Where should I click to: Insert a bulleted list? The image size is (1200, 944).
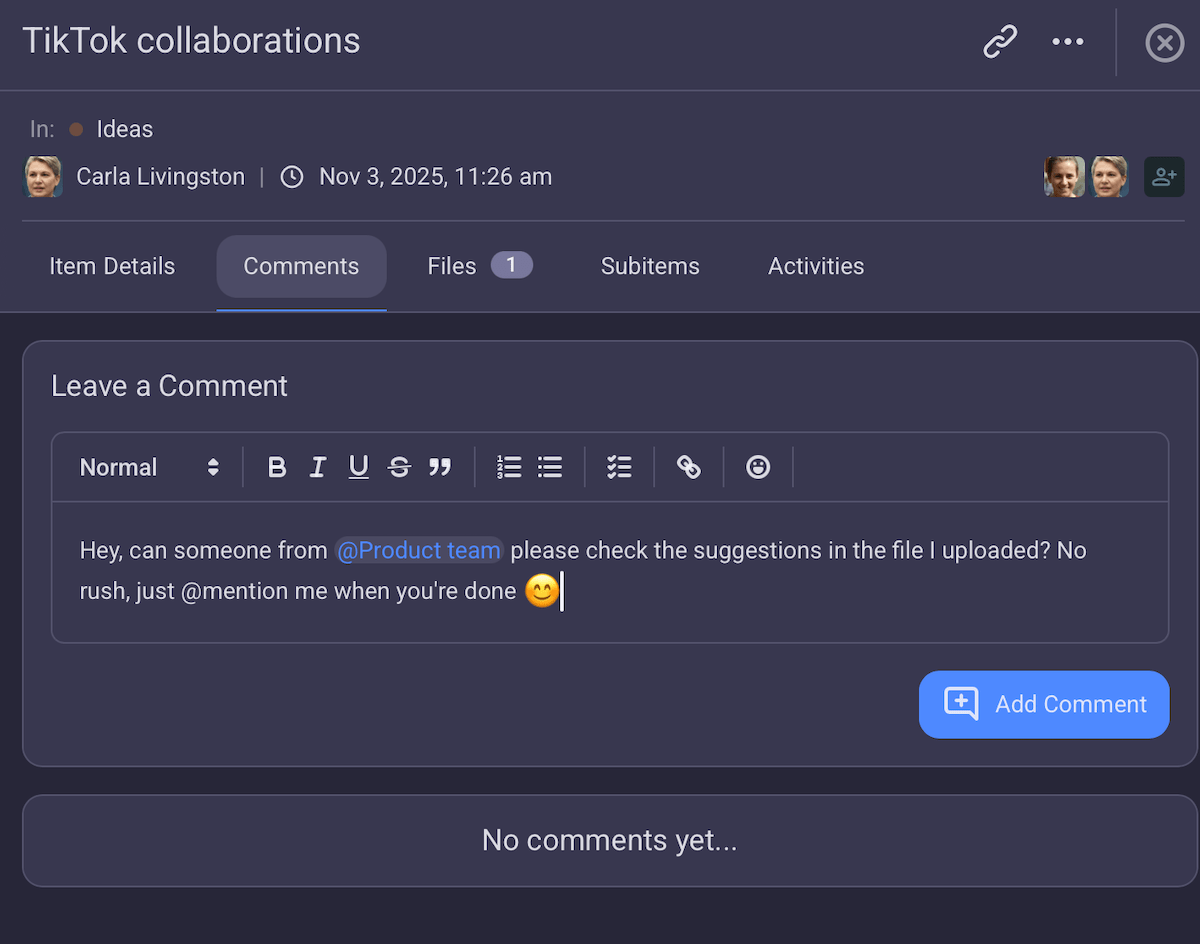tap(549, 466)
